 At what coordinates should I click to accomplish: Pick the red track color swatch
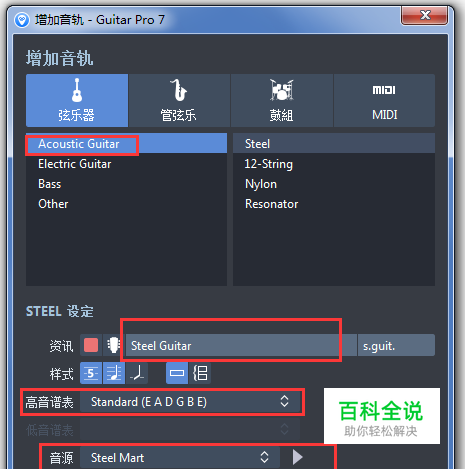point(91,345)
